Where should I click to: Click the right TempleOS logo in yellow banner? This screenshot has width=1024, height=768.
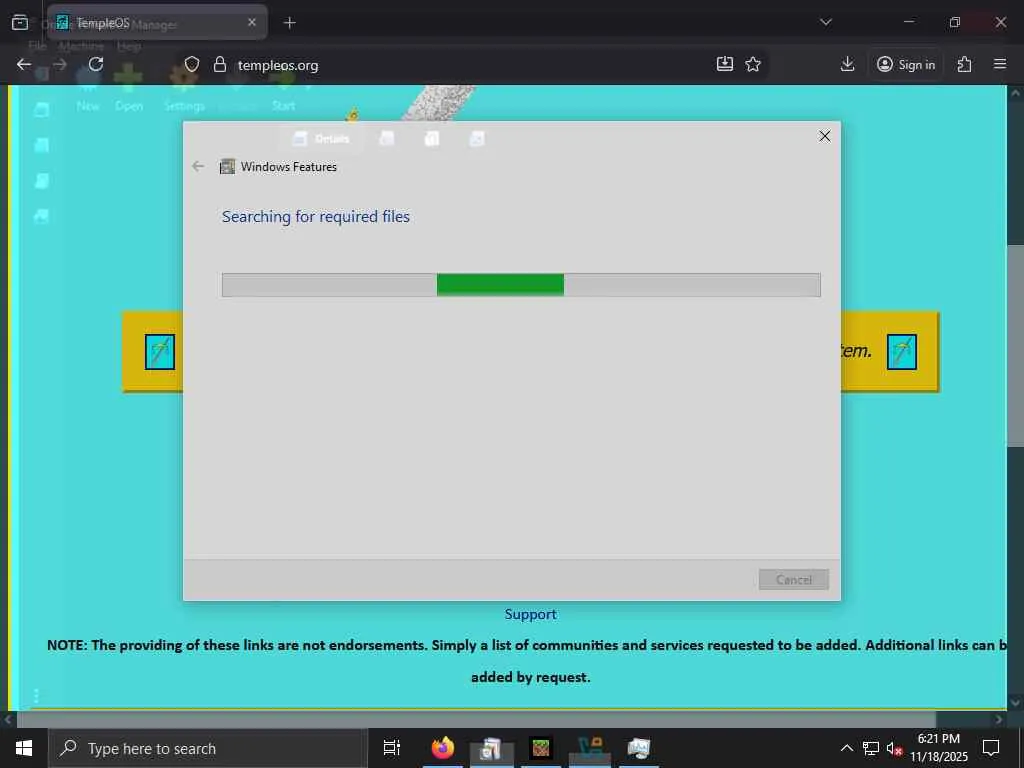(x=902, y=352)
